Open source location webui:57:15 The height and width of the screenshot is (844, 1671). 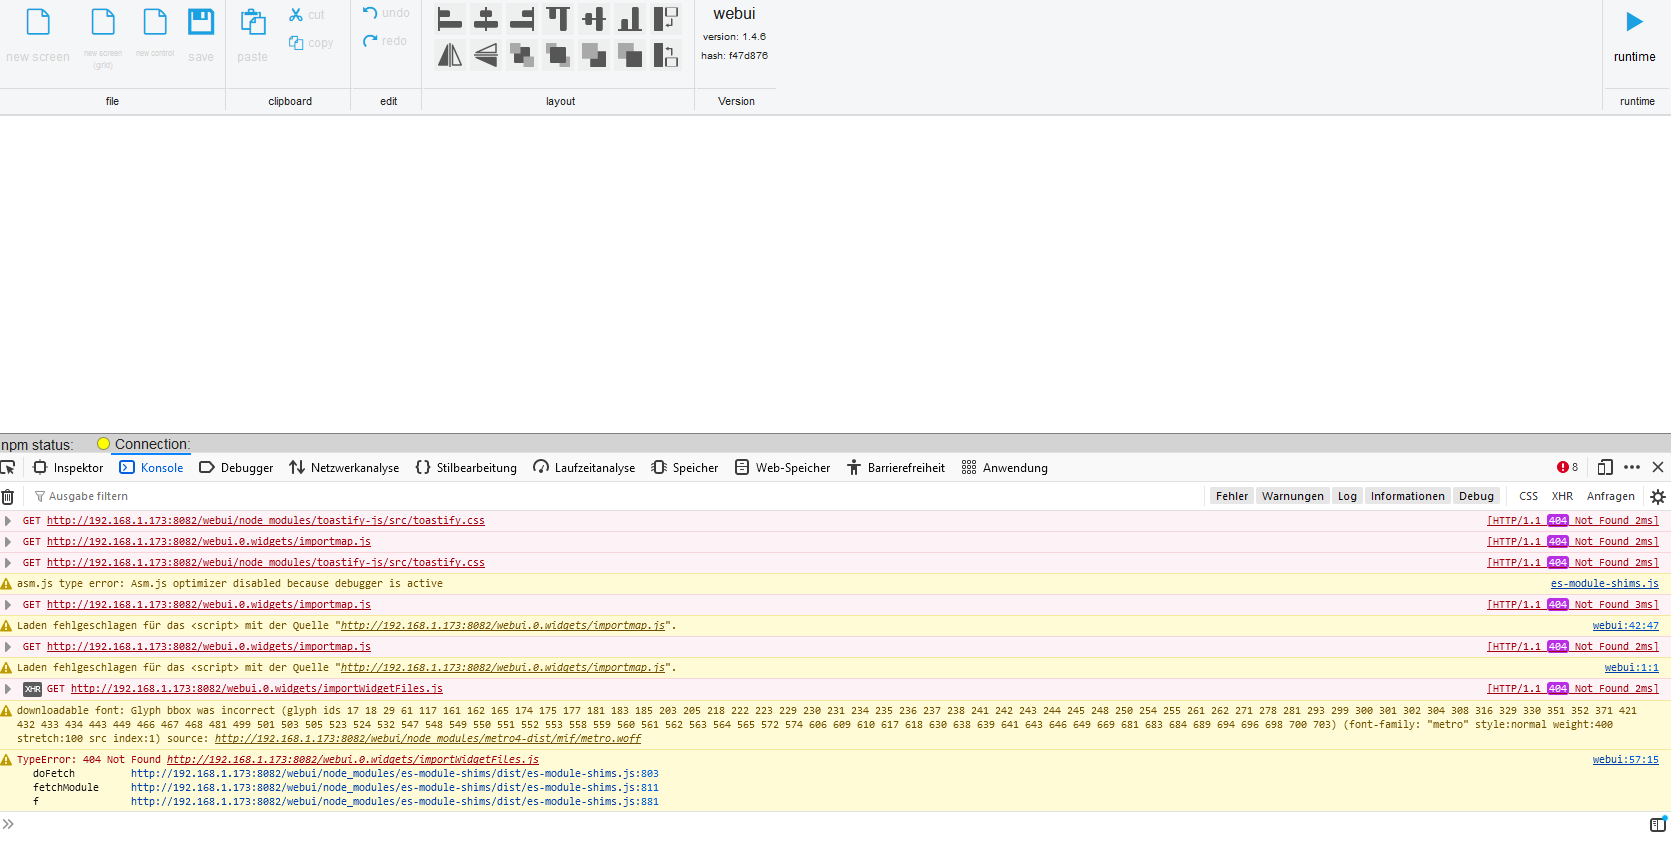(x=1625, y=760)
